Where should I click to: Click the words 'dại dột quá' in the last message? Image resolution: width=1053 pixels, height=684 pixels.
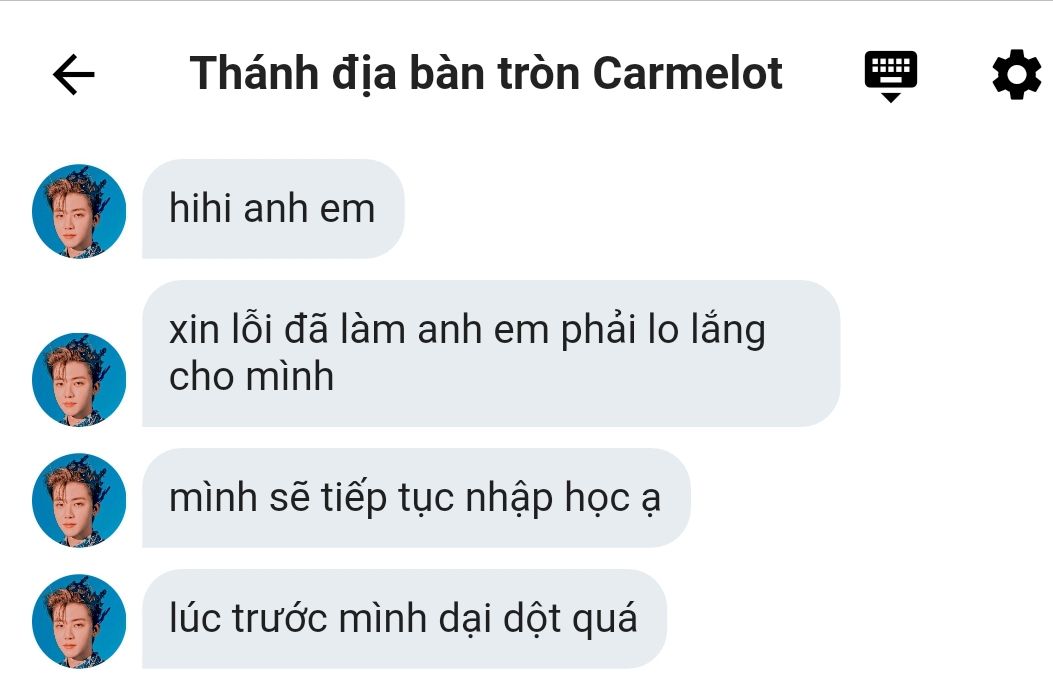pos(538,619)
